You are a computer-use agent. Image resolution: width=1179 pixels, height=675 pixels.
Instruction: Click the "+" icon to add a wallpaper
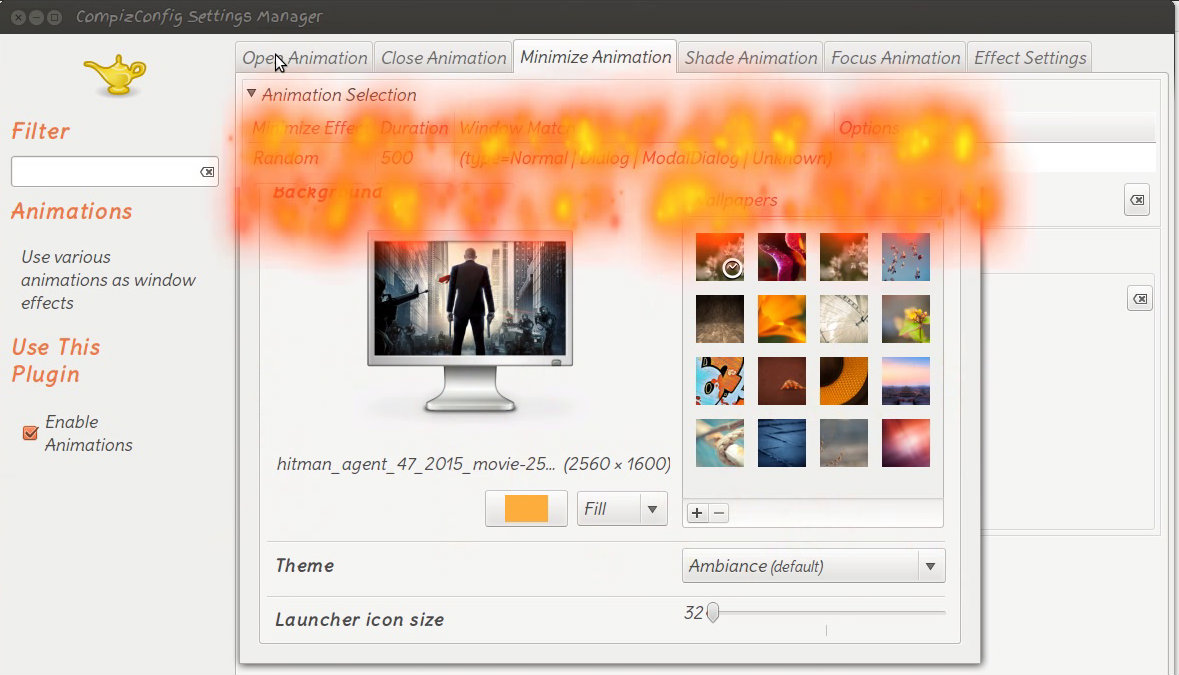696,512
